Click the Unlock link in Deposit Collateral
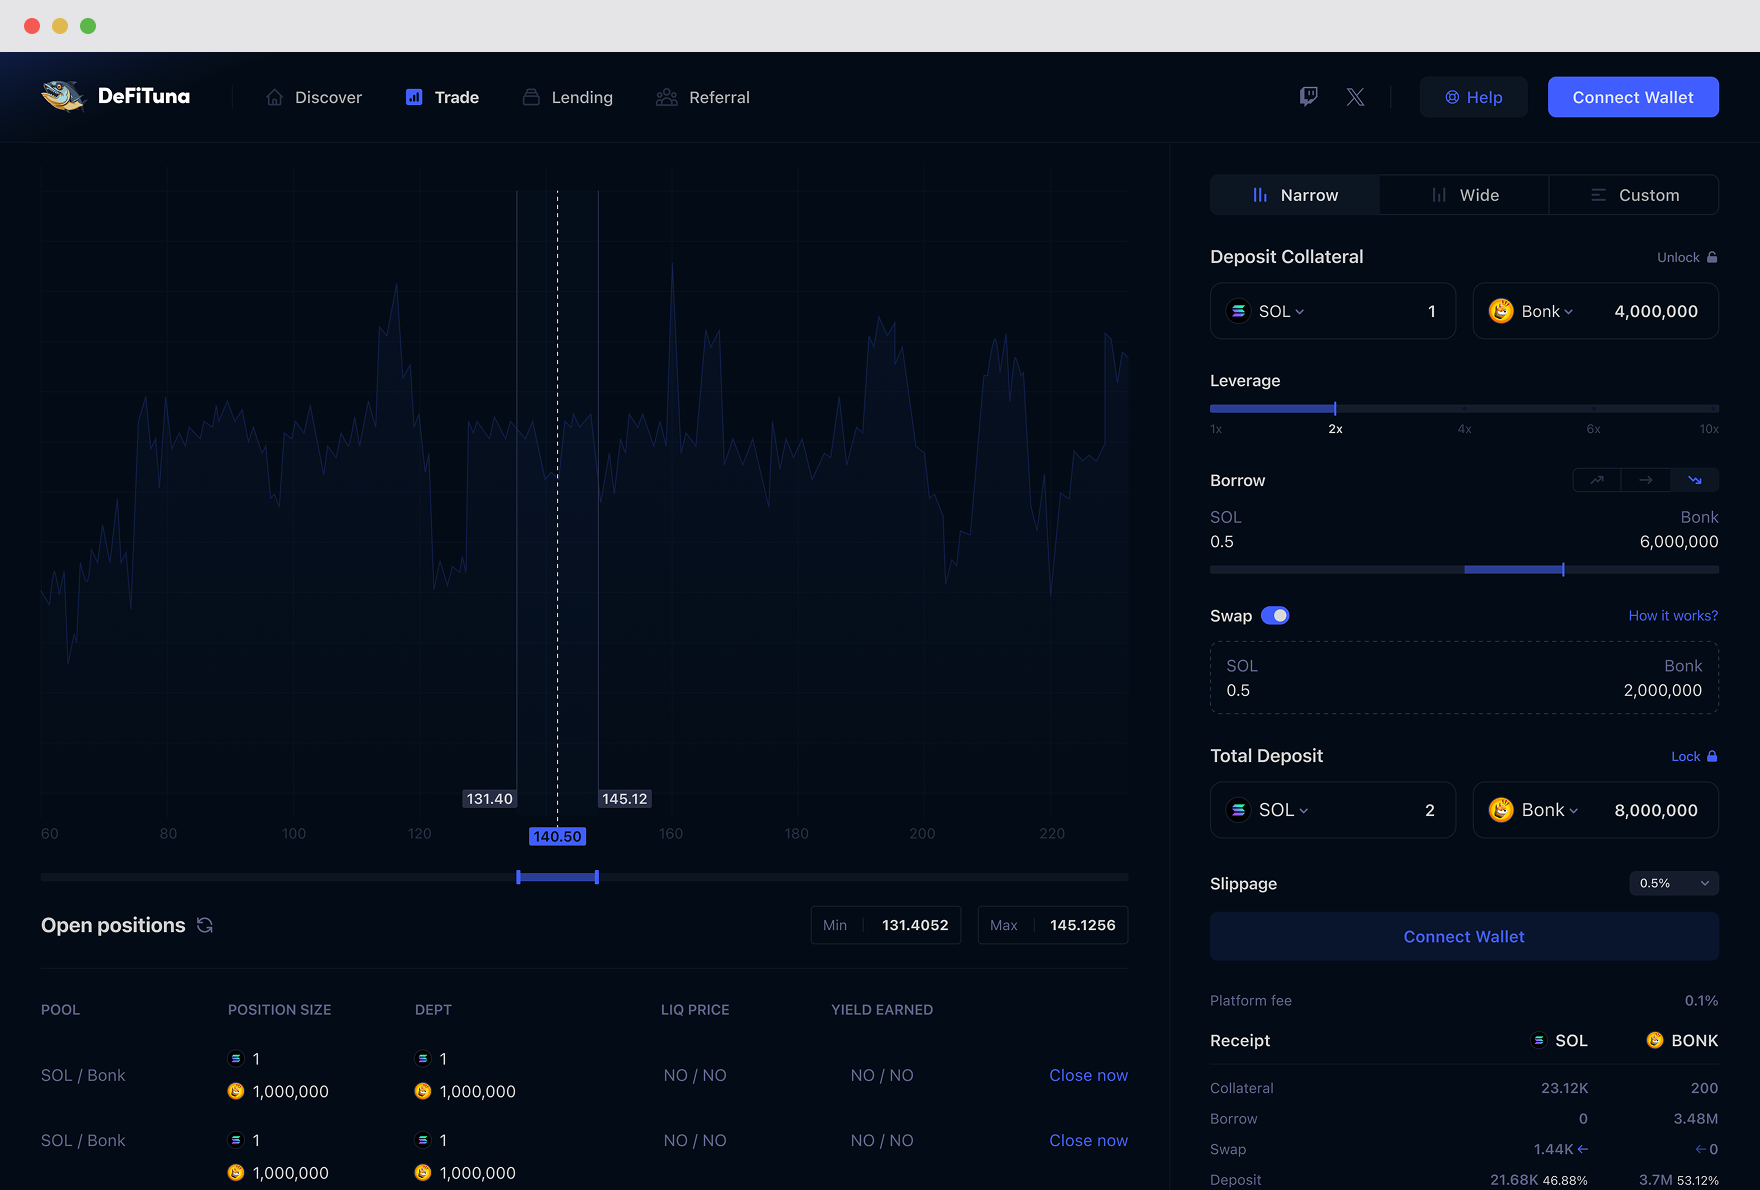The image size is (1760, 1190). [1687, 257]
